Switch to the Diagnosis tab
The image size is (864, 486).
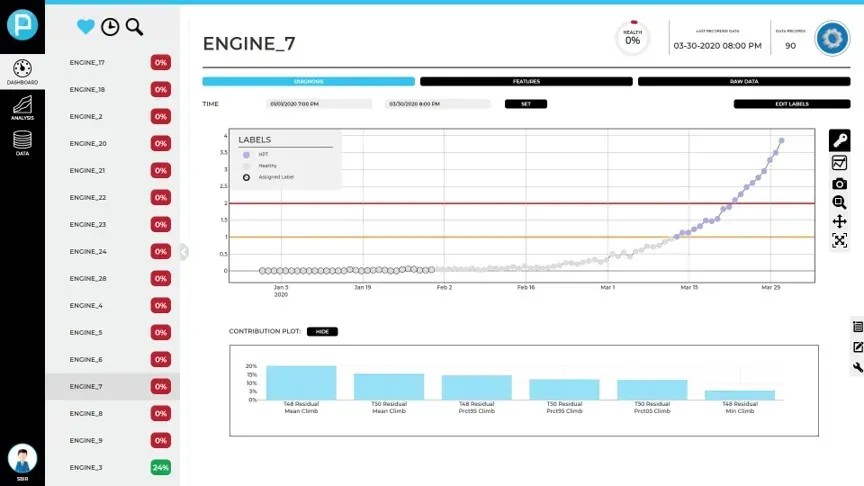(309, 82)
